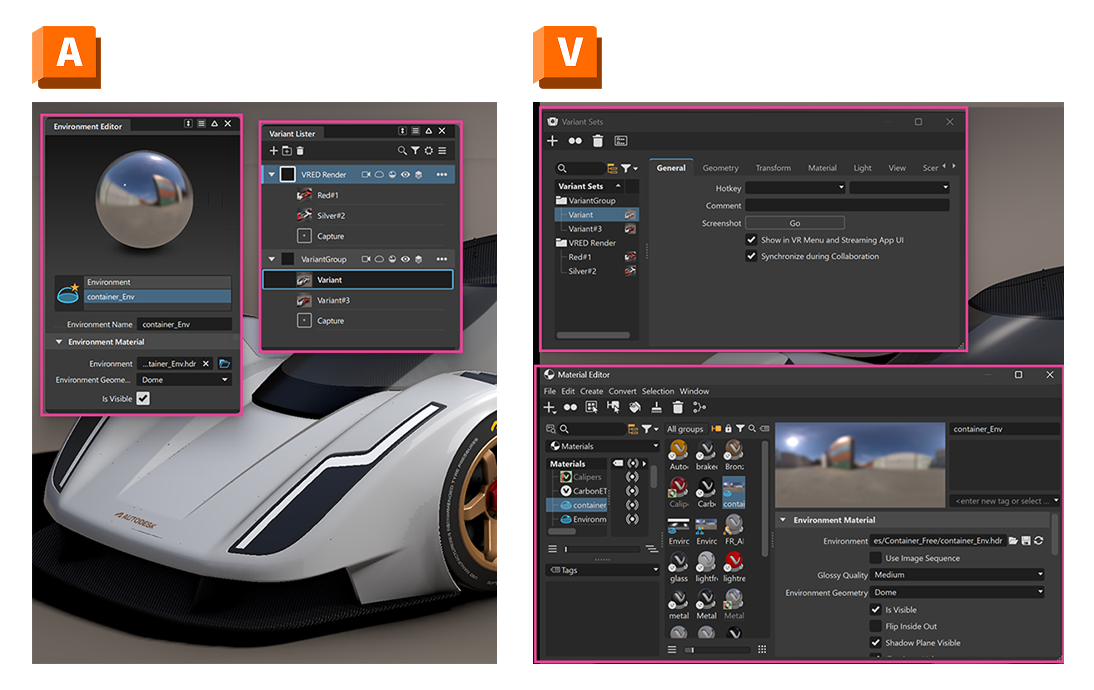Image resolution: width=1094 pixels, height=690 pixels.
Task: Open the hamburger menu in Variant Lister toolbar
Action: click(x=442, y=151)
